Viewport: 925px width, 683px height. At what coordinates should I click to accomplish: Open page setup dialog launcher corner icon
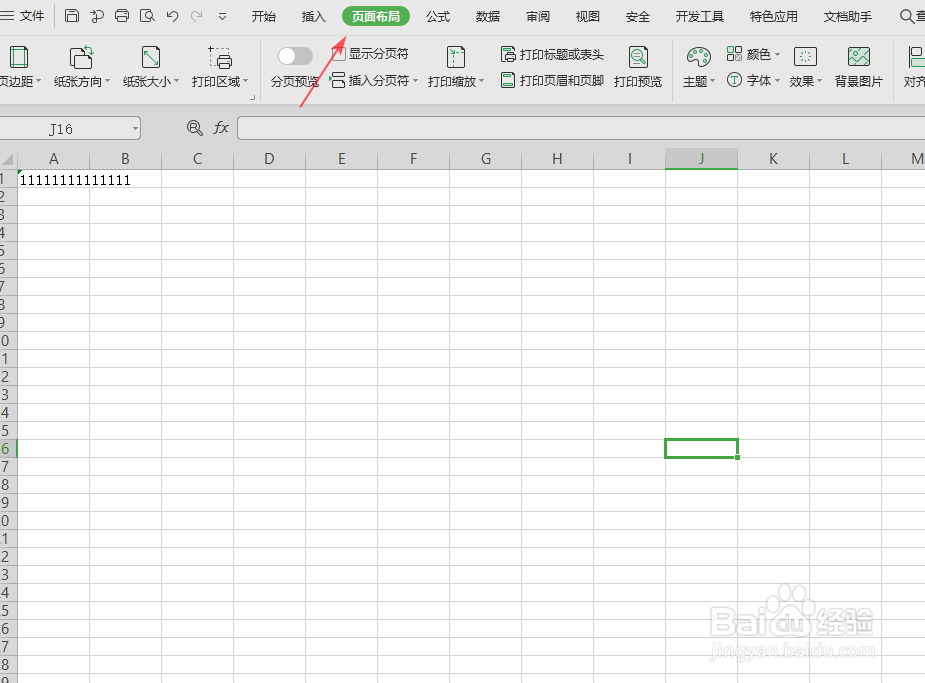(252, 97)
